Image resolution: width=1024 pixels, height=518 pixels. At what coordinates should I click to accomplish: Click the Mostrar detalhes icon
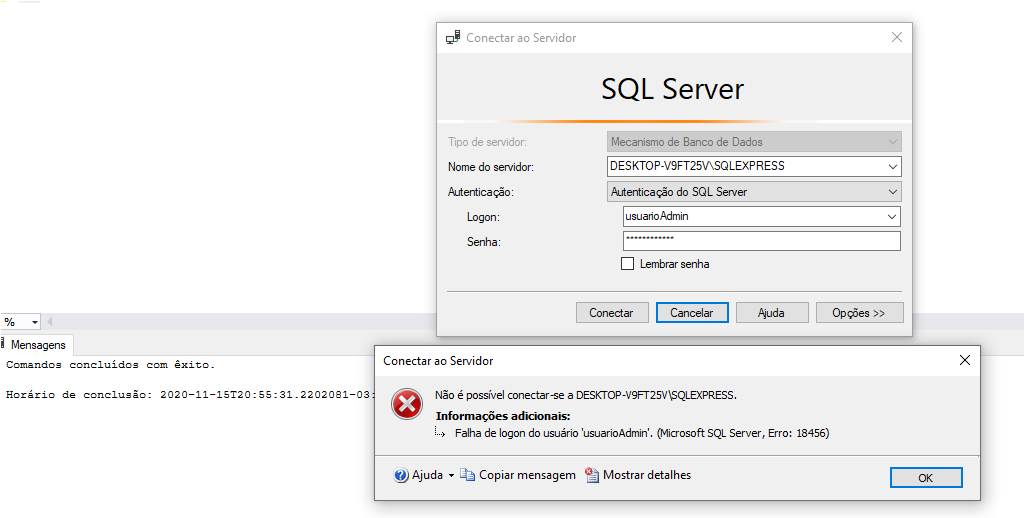pos(592,476)
